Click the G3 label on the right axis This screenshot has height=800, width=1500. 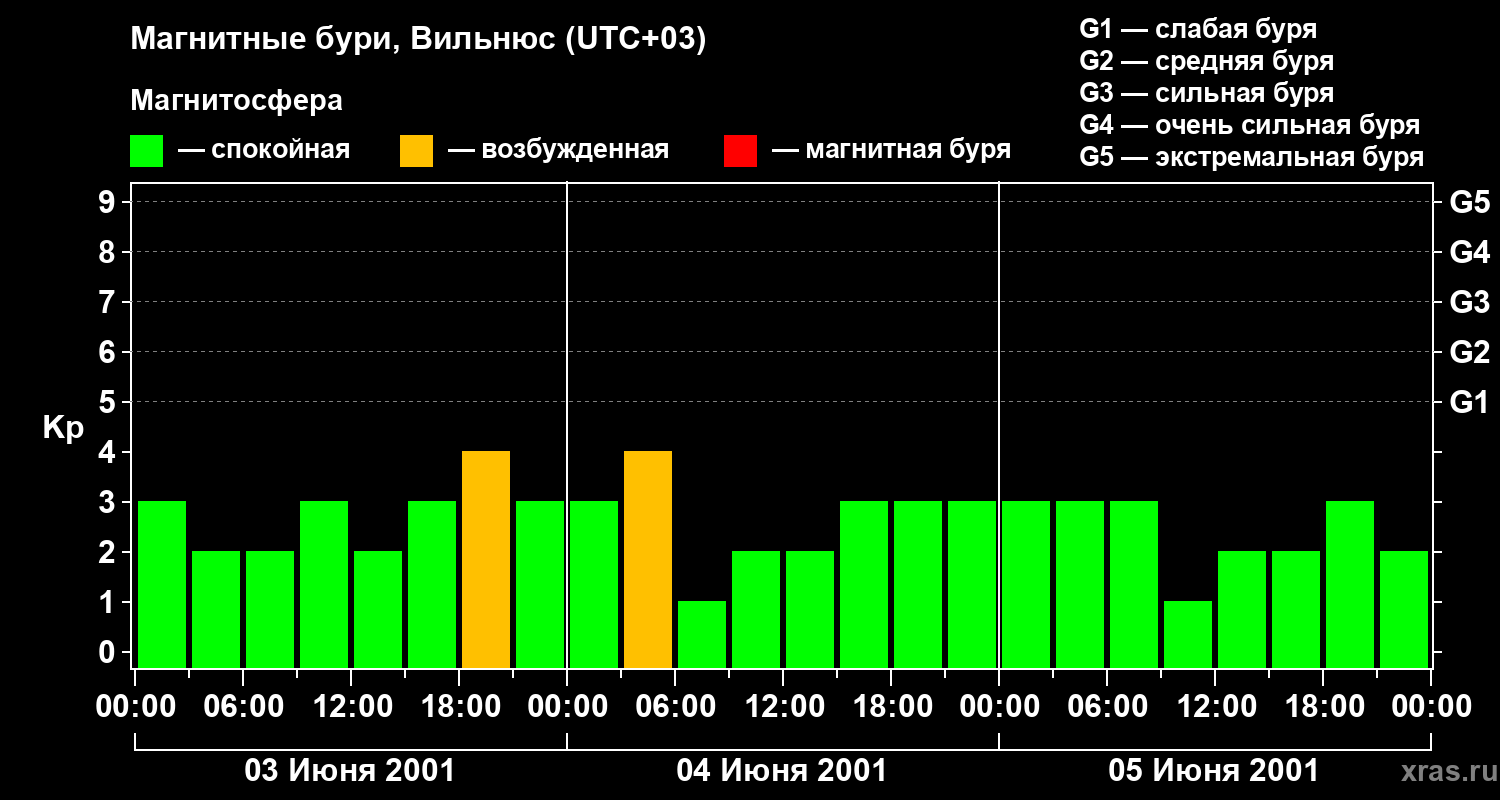tap(1470, 302)
